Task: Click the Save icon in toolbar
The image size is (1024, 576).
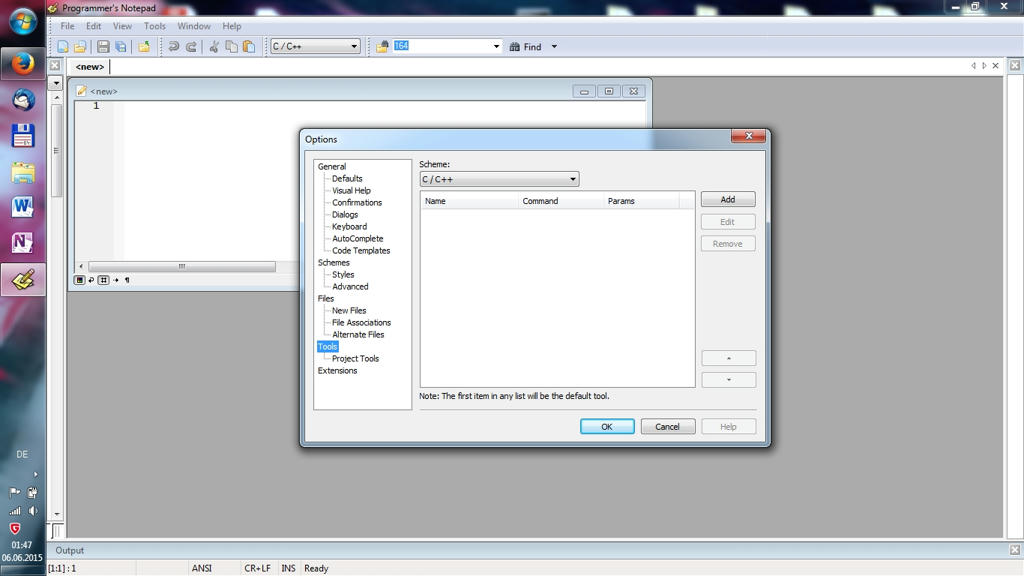Action: point(103,47)
